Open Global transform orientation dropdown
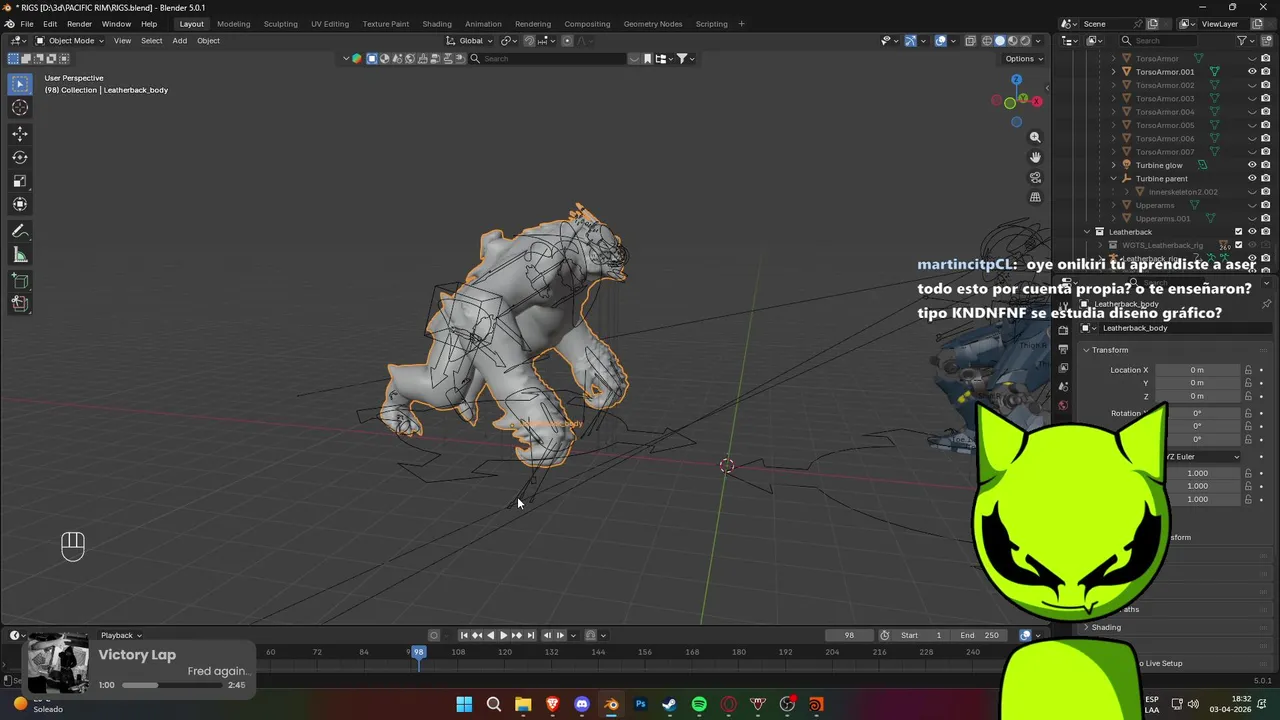The height and width of the screenshot is (720, 1280). [470, 41]
